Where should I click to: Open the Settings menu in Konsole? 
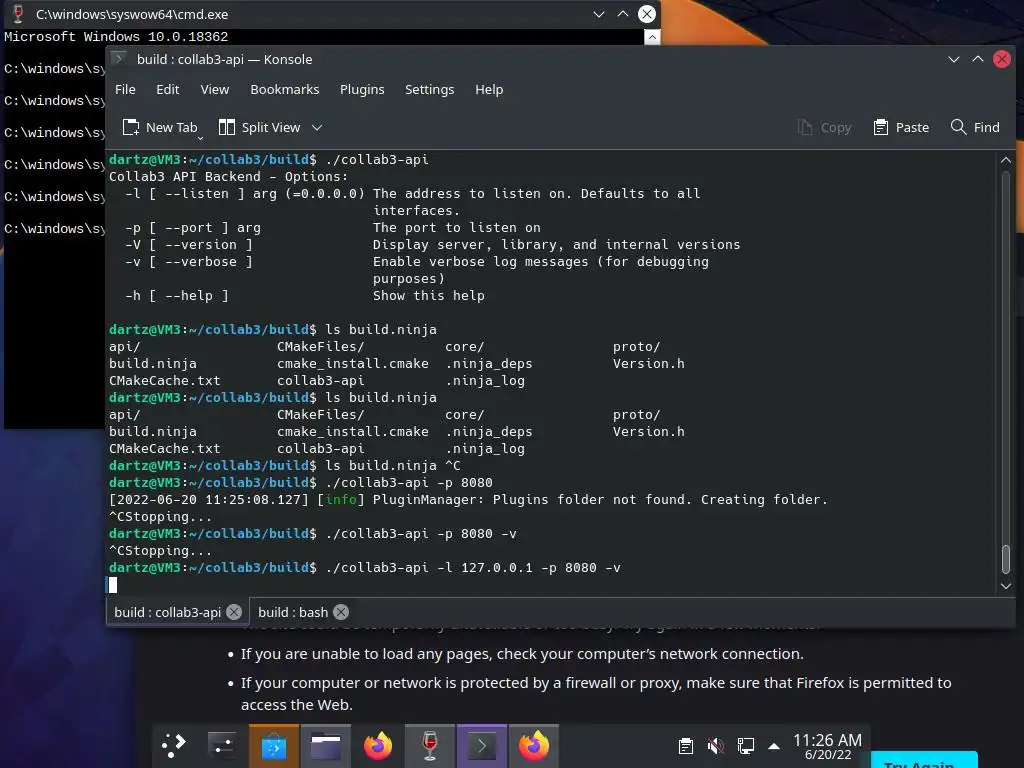429,89
